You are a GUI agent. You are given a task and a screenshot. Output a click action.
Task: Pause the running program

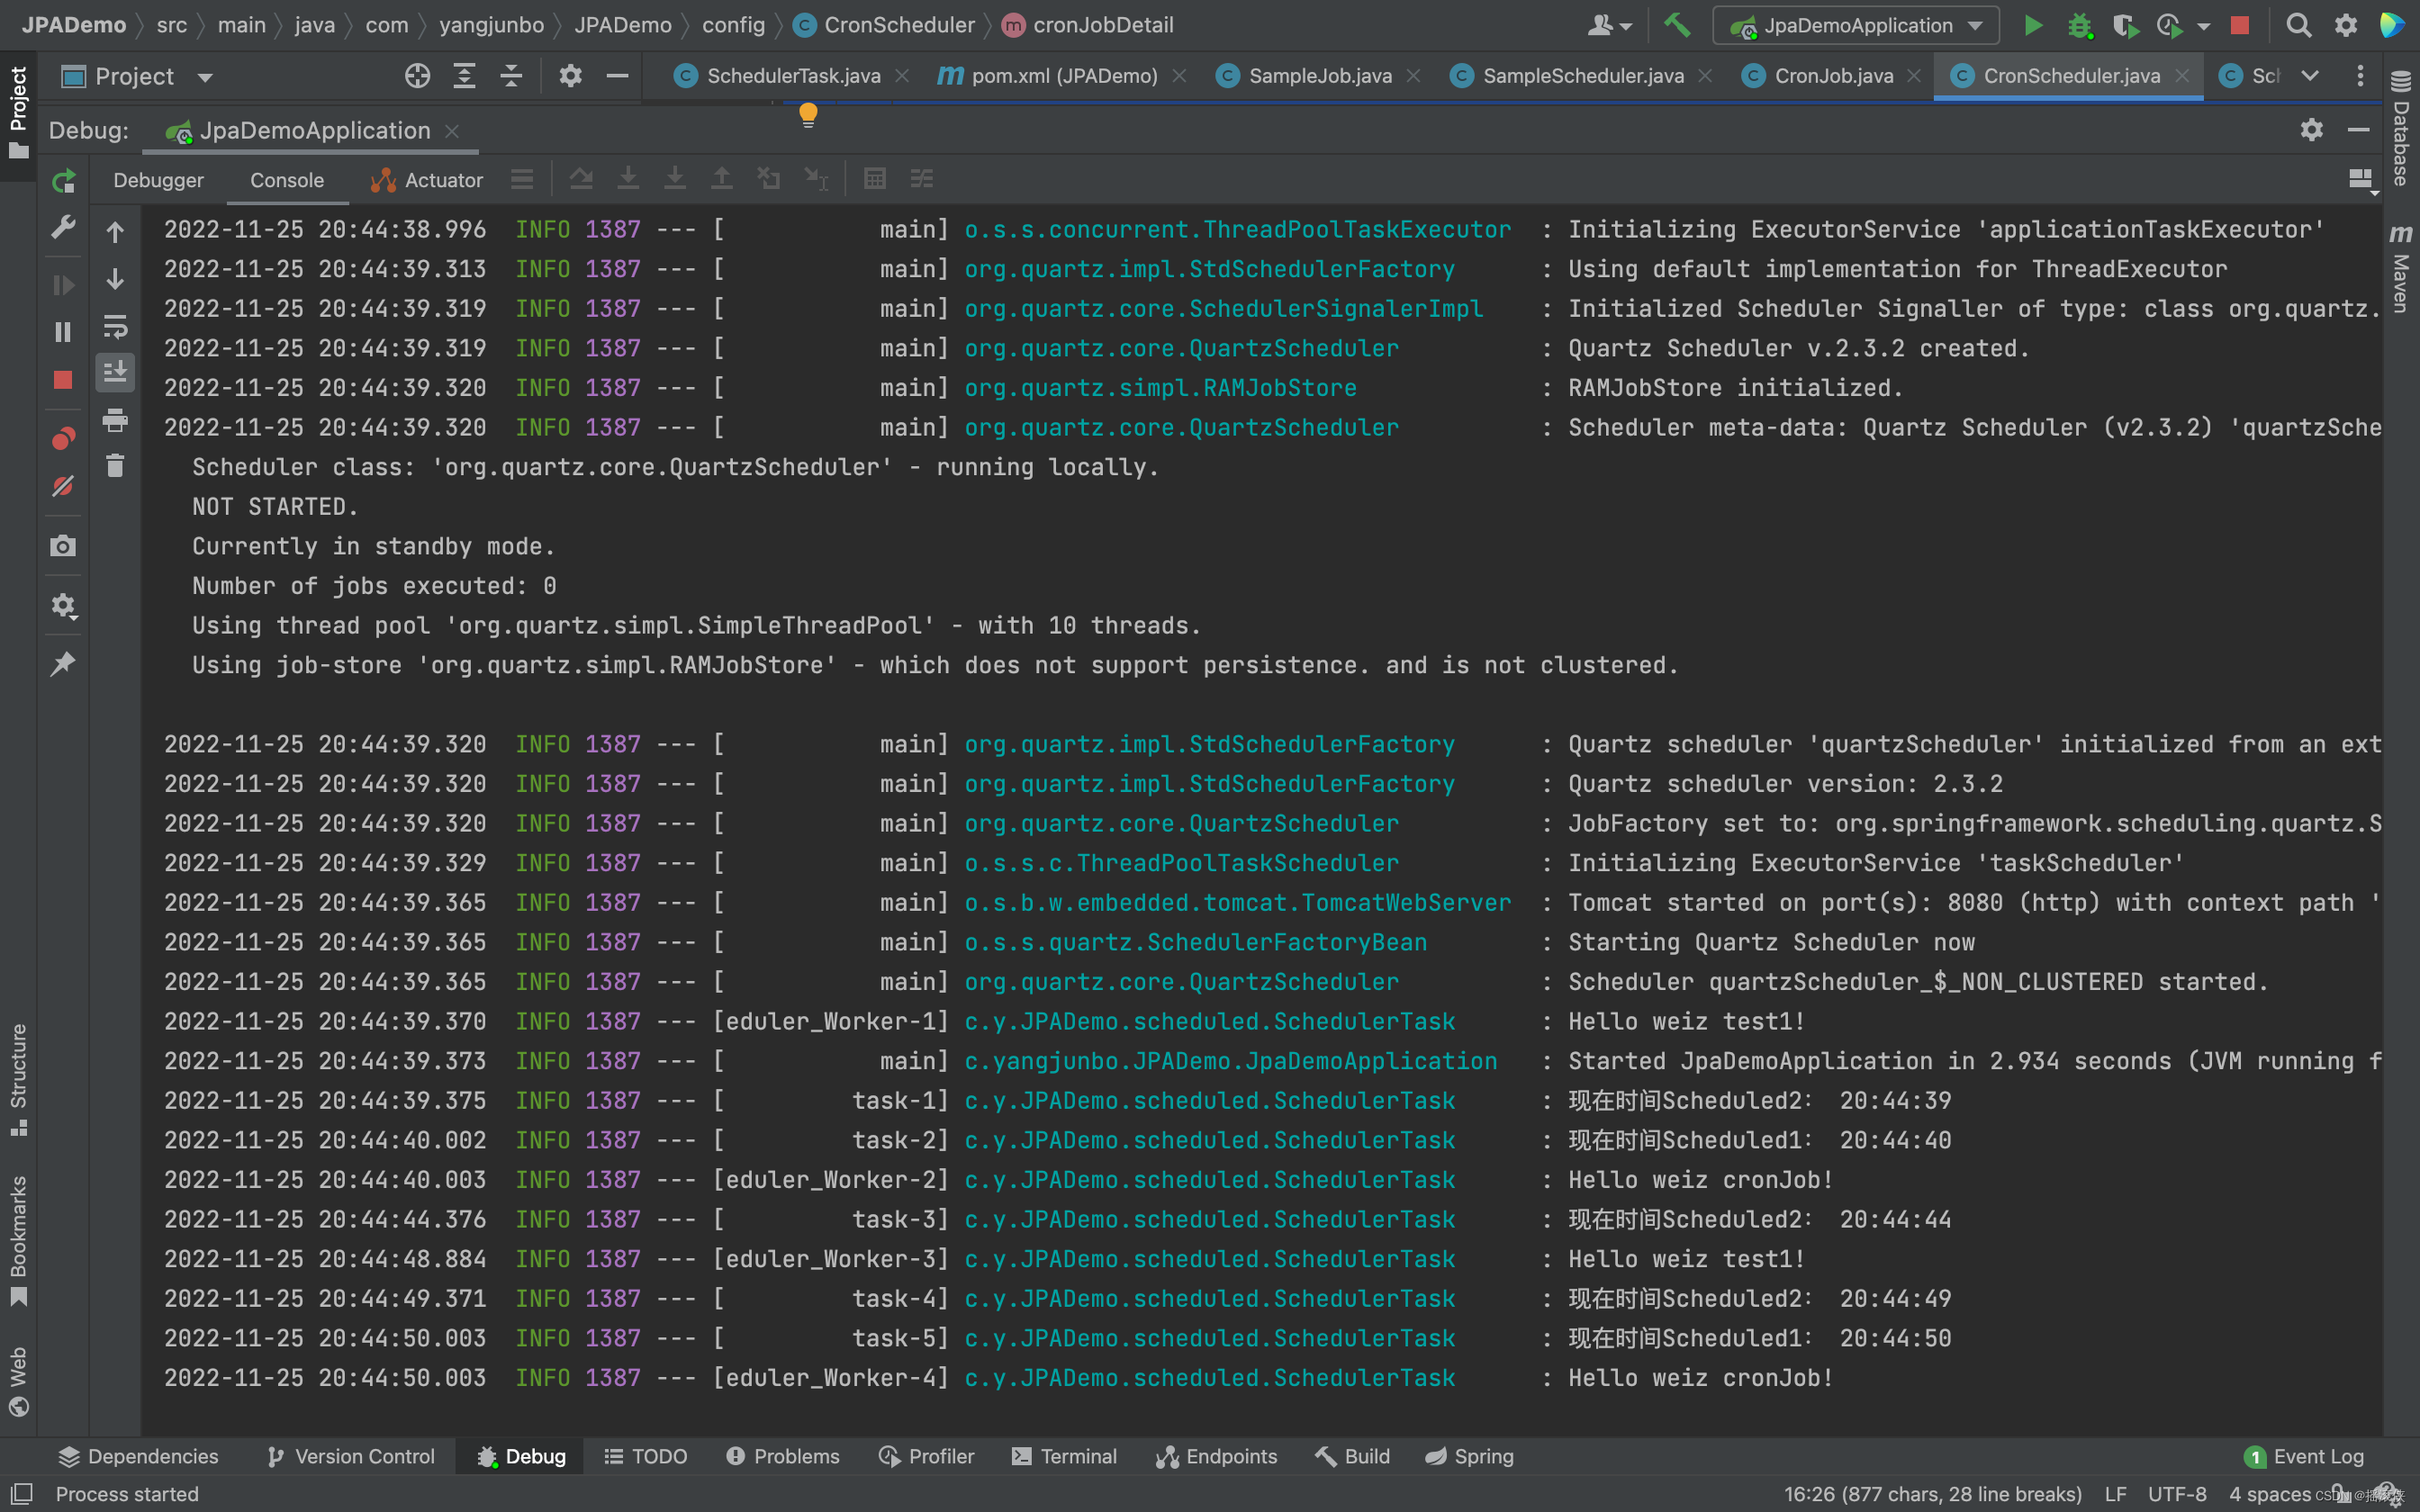coord(63,332)
